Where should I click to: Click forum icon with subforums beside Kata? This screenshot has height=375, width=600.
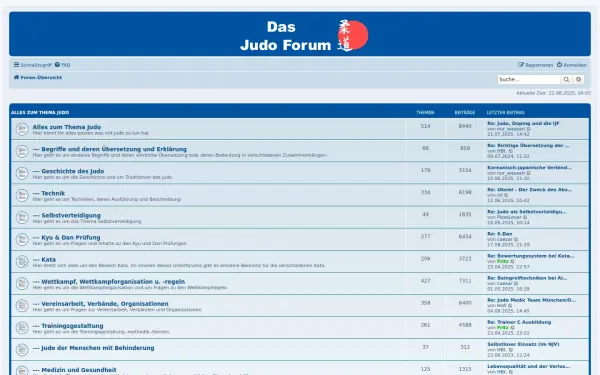click(22, 262)
